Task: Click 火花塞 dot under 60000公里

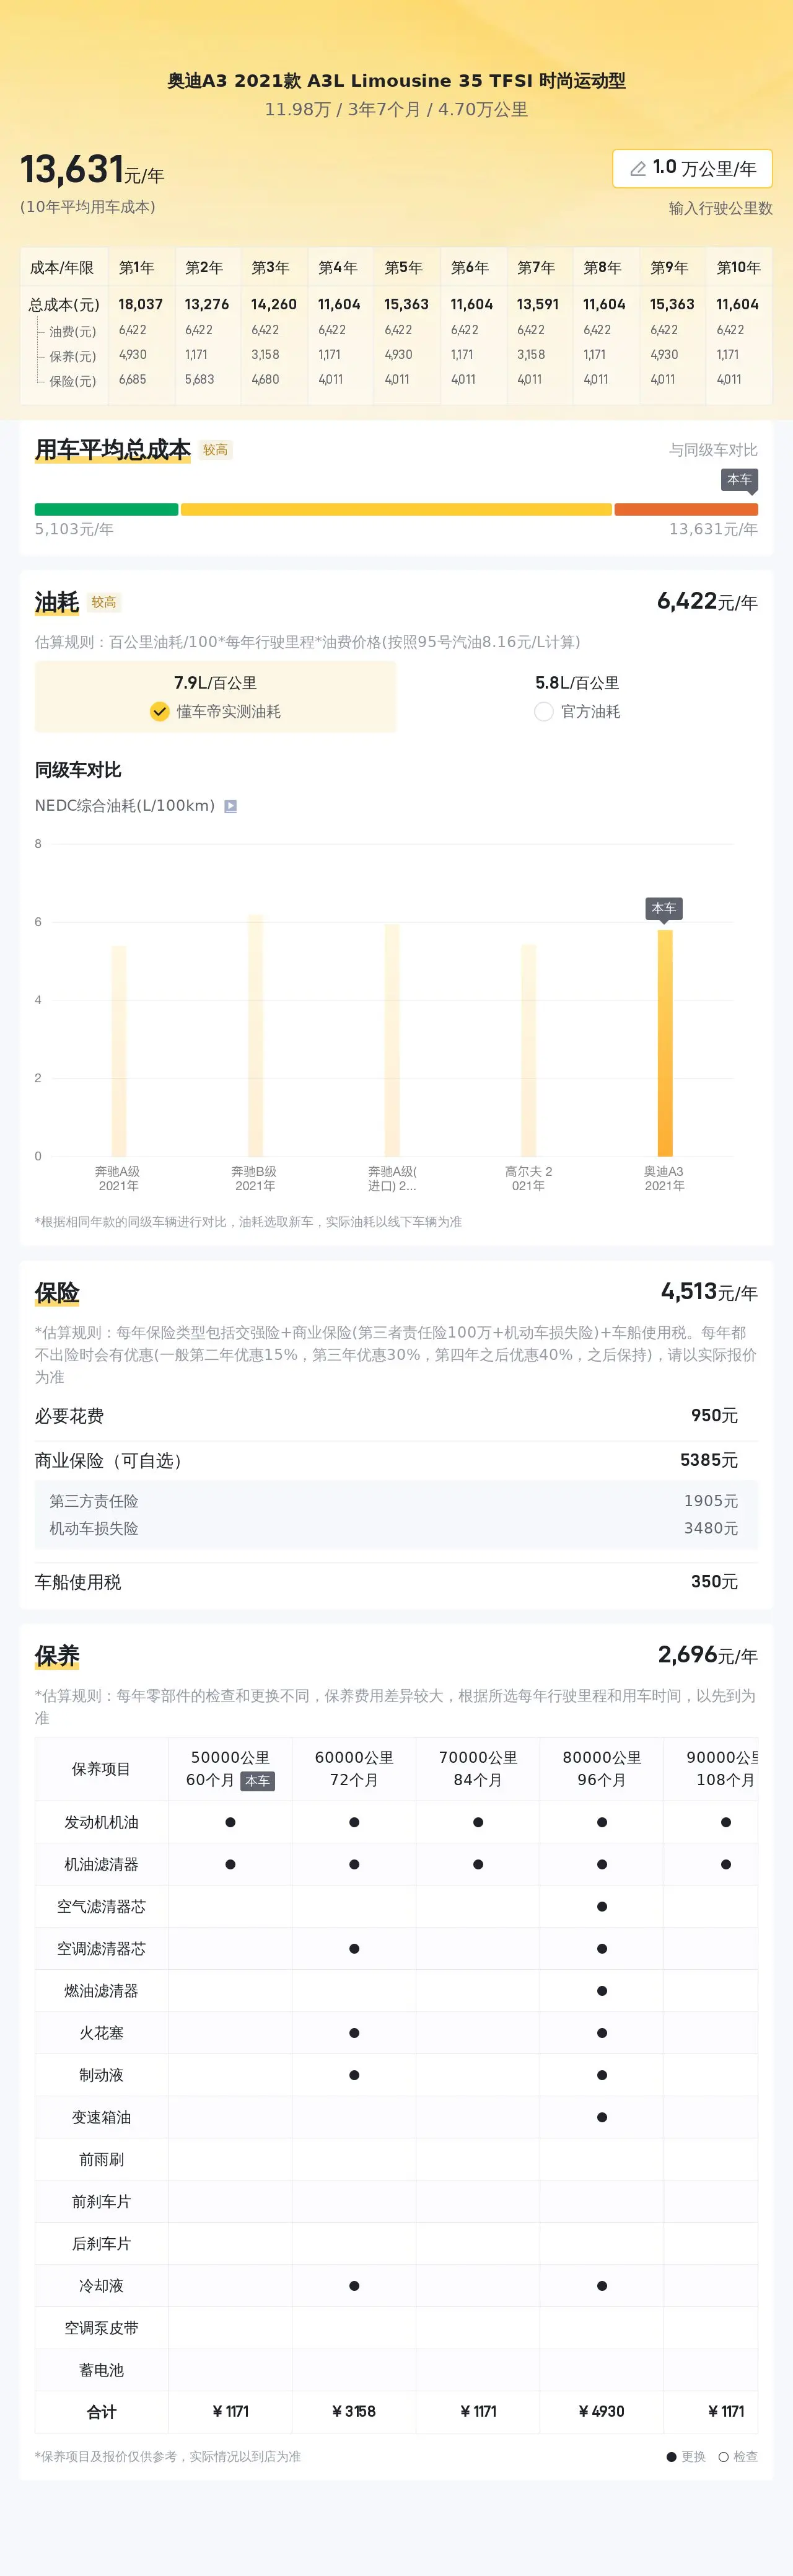Action: [354, 2032]
